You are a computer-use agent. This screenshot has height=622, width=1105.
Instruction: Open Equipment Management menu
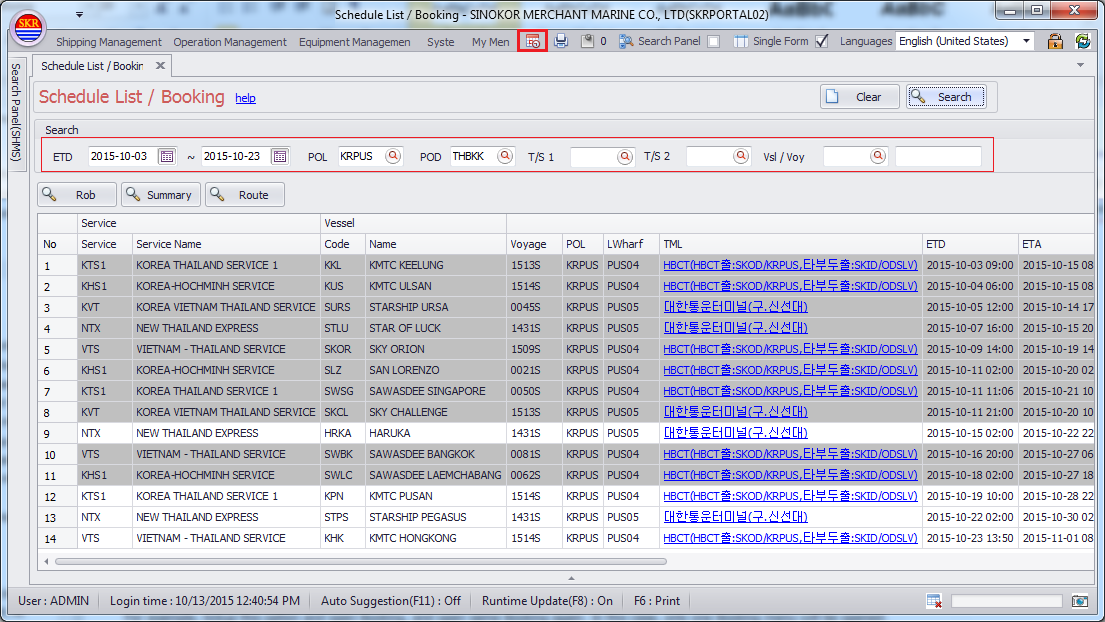click(x=354, y=42)
